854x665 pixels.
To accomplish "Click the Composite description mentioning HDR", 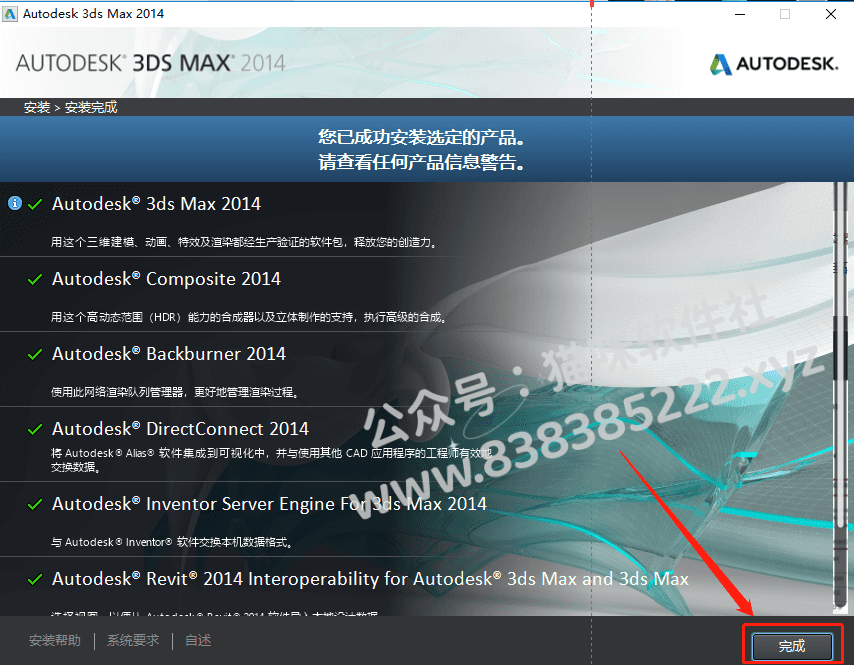I will [x=249, y=317].
